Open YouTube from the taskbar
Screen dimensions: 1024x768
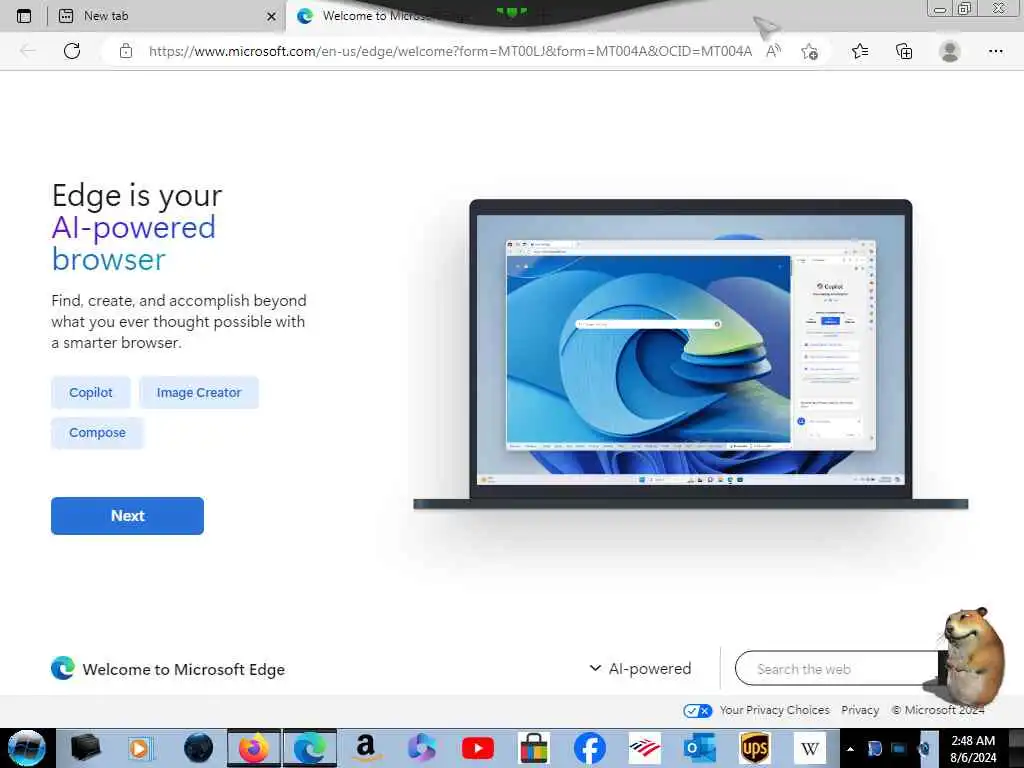(478, 748)
